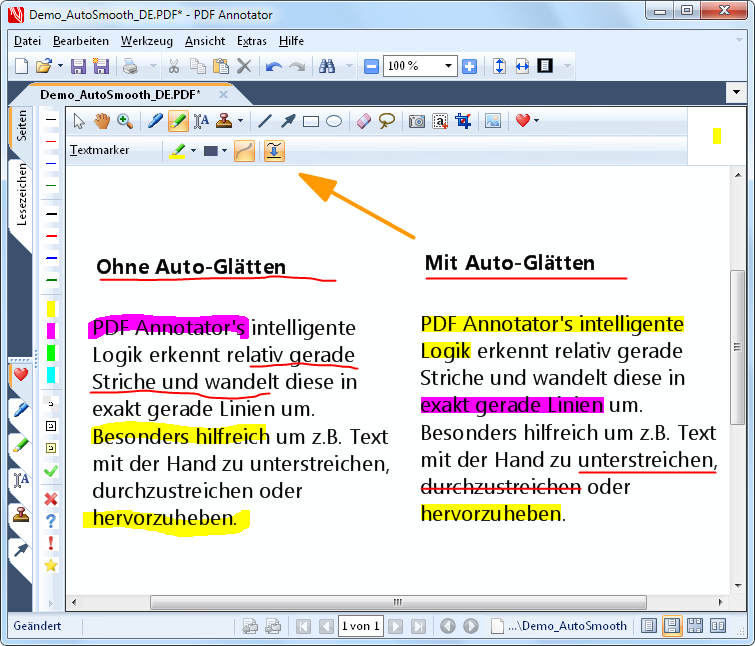Open the Lesezeichen sidebar tab
The height and width of the screenshot is (646, 755).
(x=21, y=194)
